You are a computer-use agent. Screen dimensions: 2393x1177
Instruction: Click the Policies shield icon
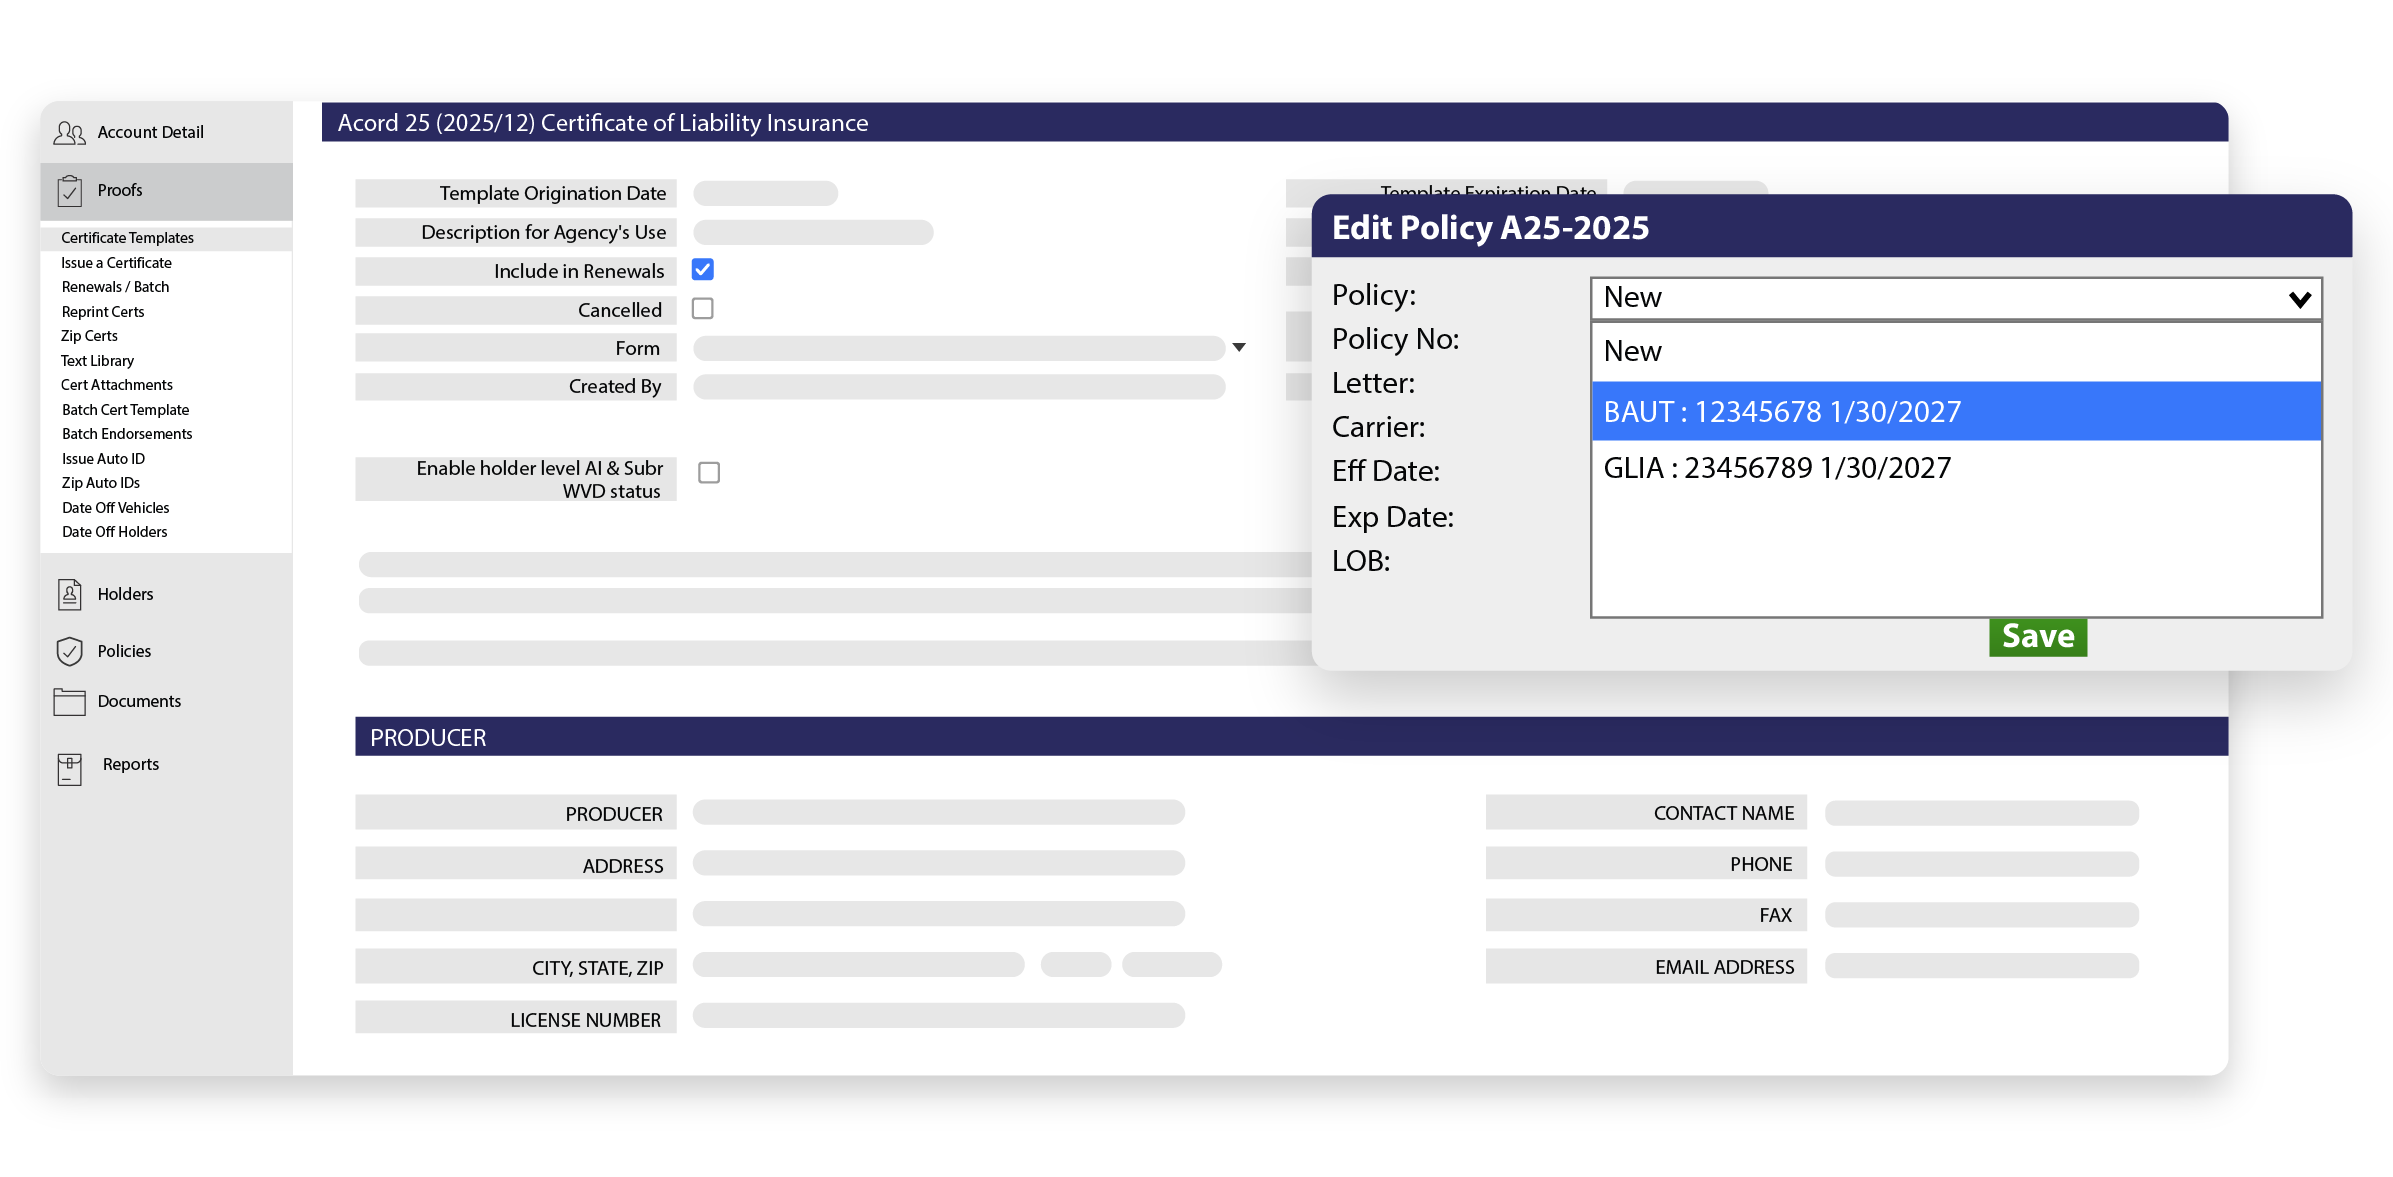[x=70, y=651]
